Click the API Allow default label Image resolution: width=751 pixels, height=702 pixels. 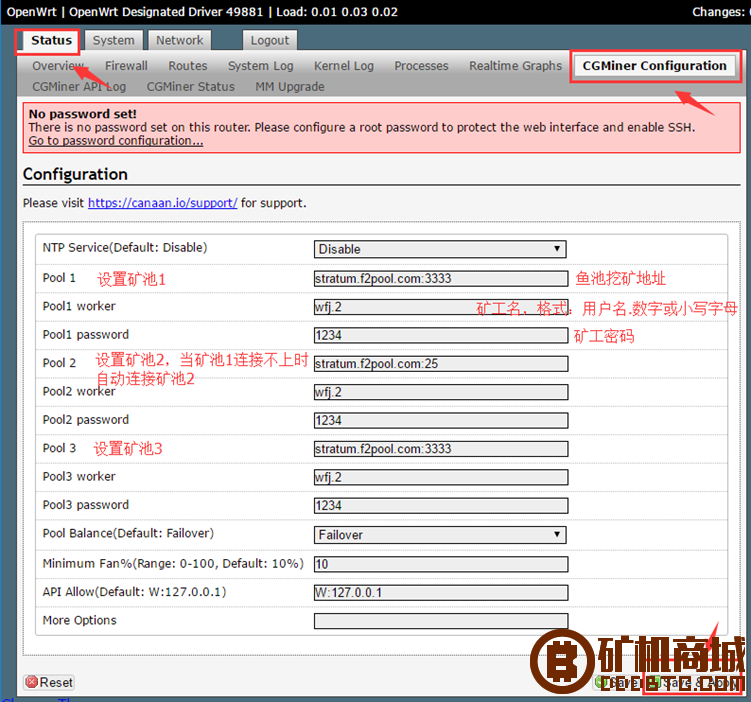coord(134,592)
